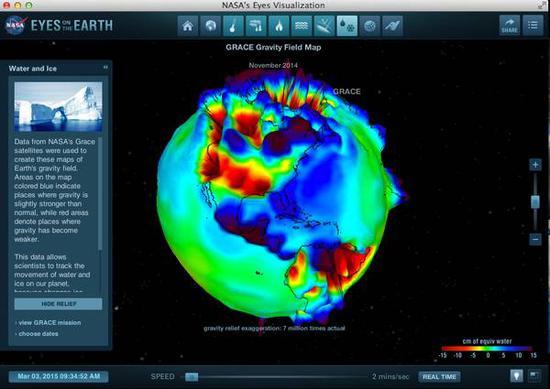Image resolution: width=550 pixels, height=389 pixels.
Task: Collapse the Water and Ice panel
Action: tap(105, 67)
